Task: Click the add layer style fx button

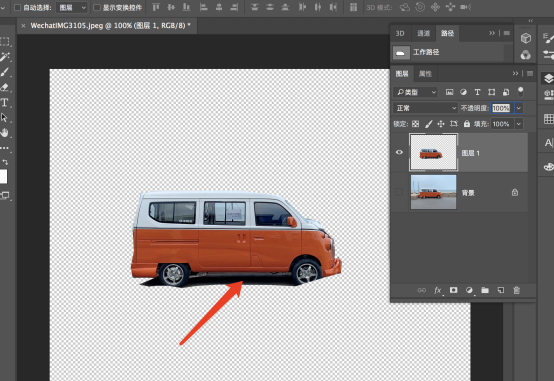Action: coord(438,291)
